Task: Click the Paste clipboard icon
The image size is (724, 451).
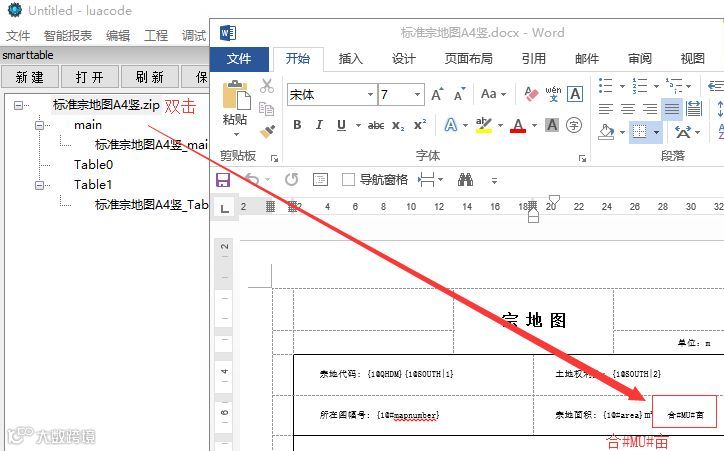Action: pos(236,96)
